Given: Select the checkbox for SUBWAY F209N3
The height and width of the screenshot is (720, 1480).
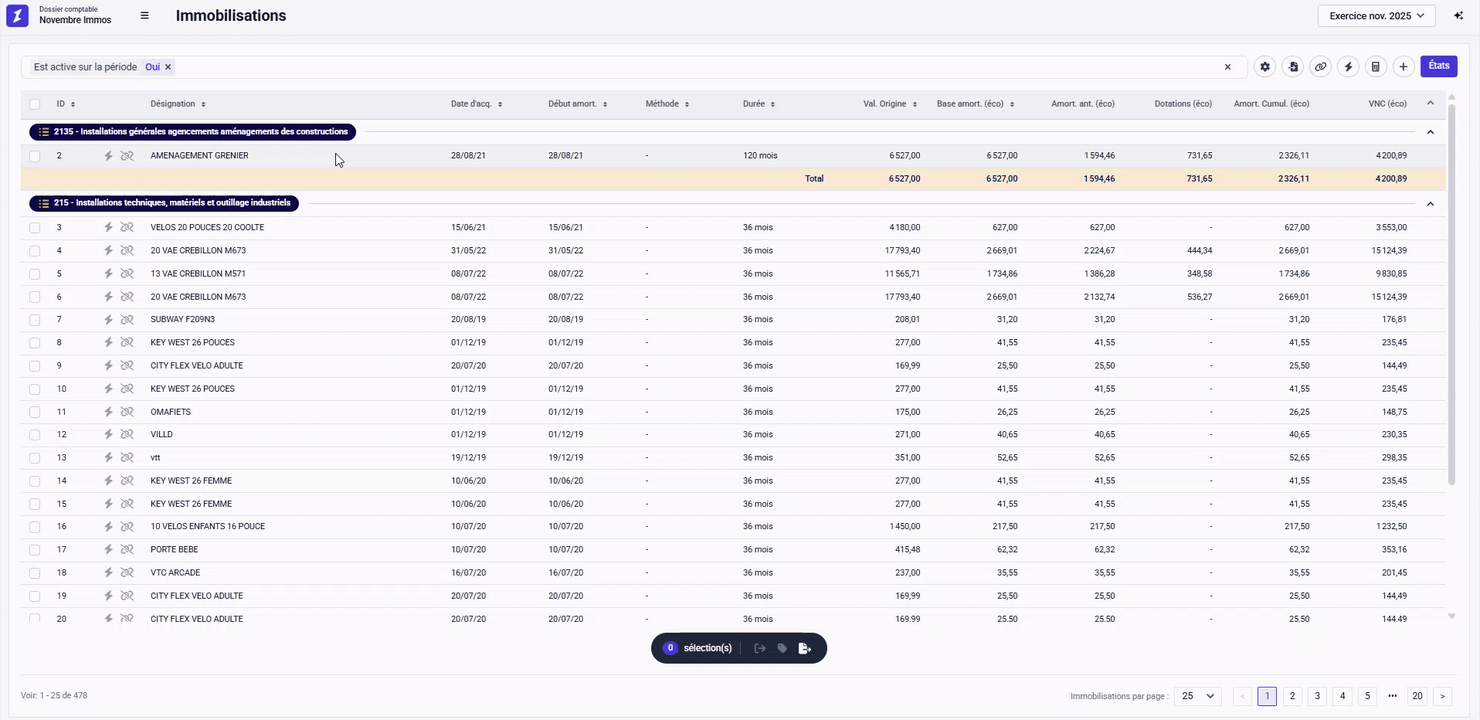Looking at the screenshot, I should click(35, 320).
